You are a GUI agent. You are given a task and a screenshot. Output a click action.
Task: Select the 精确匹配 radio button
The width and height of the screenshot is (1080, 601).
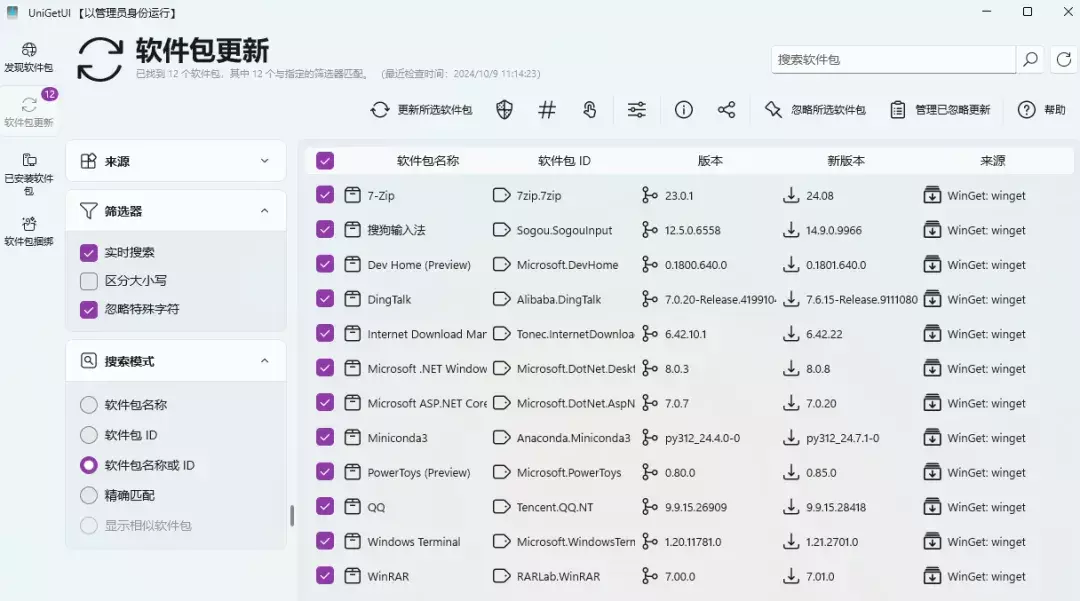click(89, 495)
